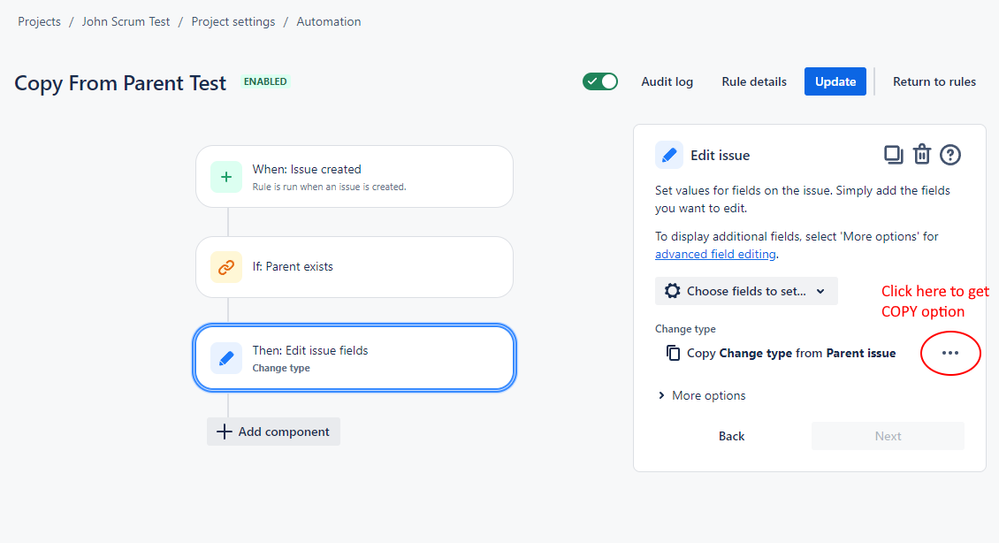Click the disabled Next button

pyautogui.click(x=888, y=436)
